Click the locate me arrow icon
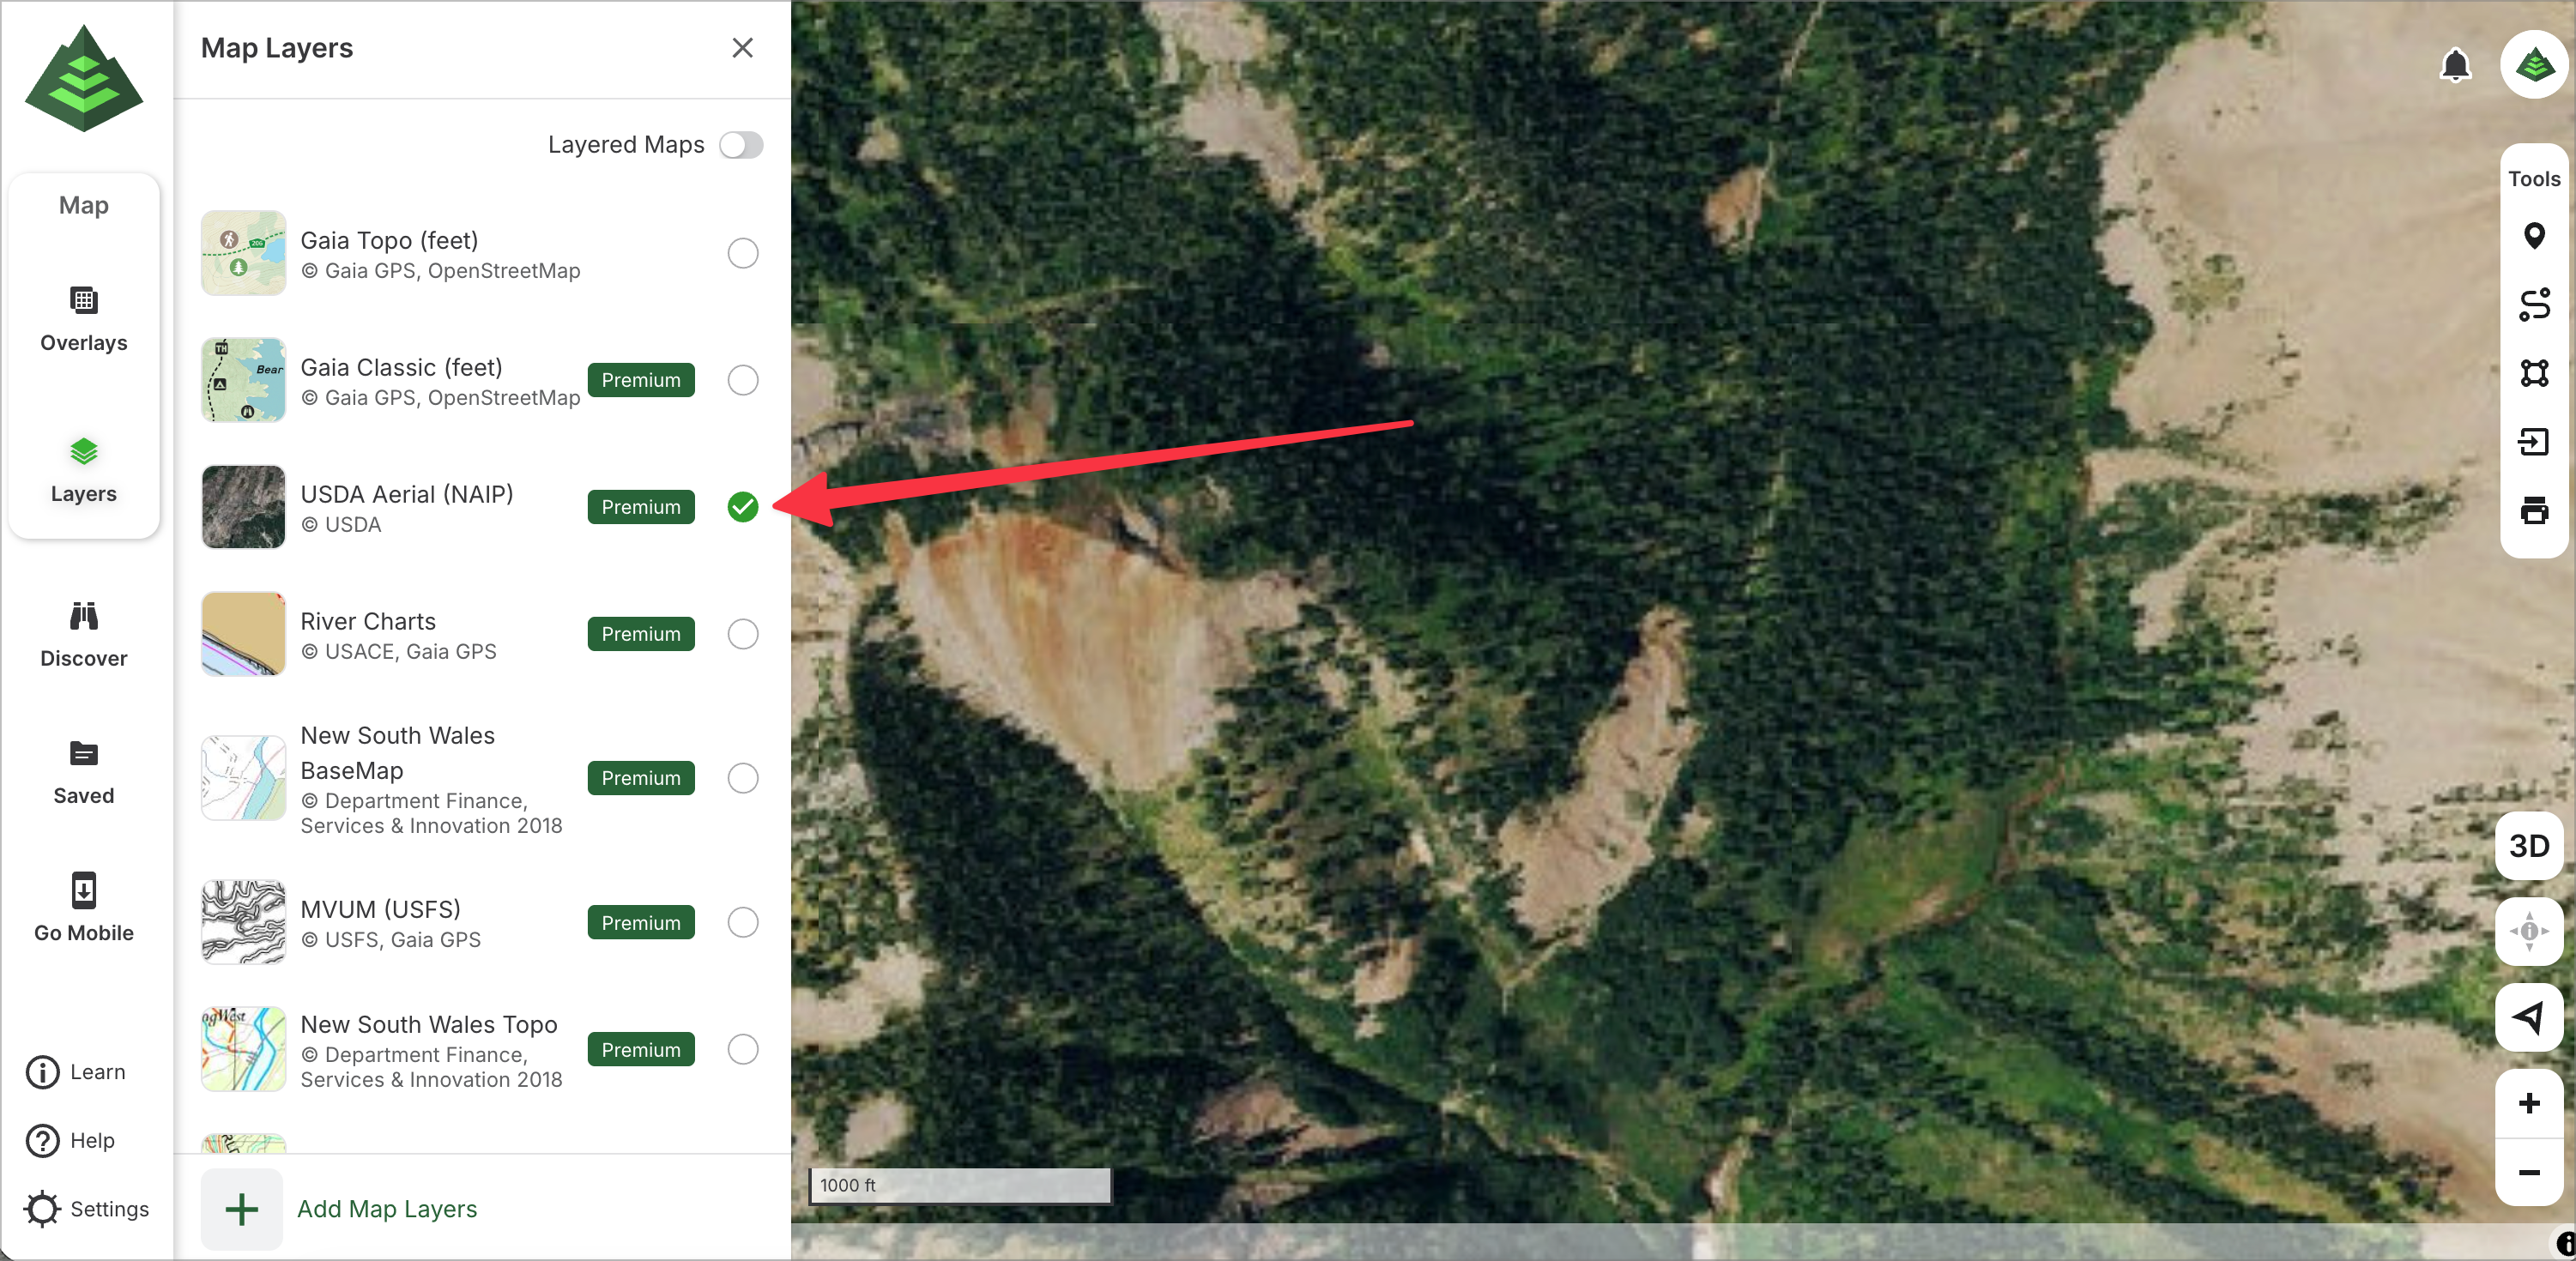Image resolution: width=2576 pixels, height=1261 pixels. tap(2528, 1017)
